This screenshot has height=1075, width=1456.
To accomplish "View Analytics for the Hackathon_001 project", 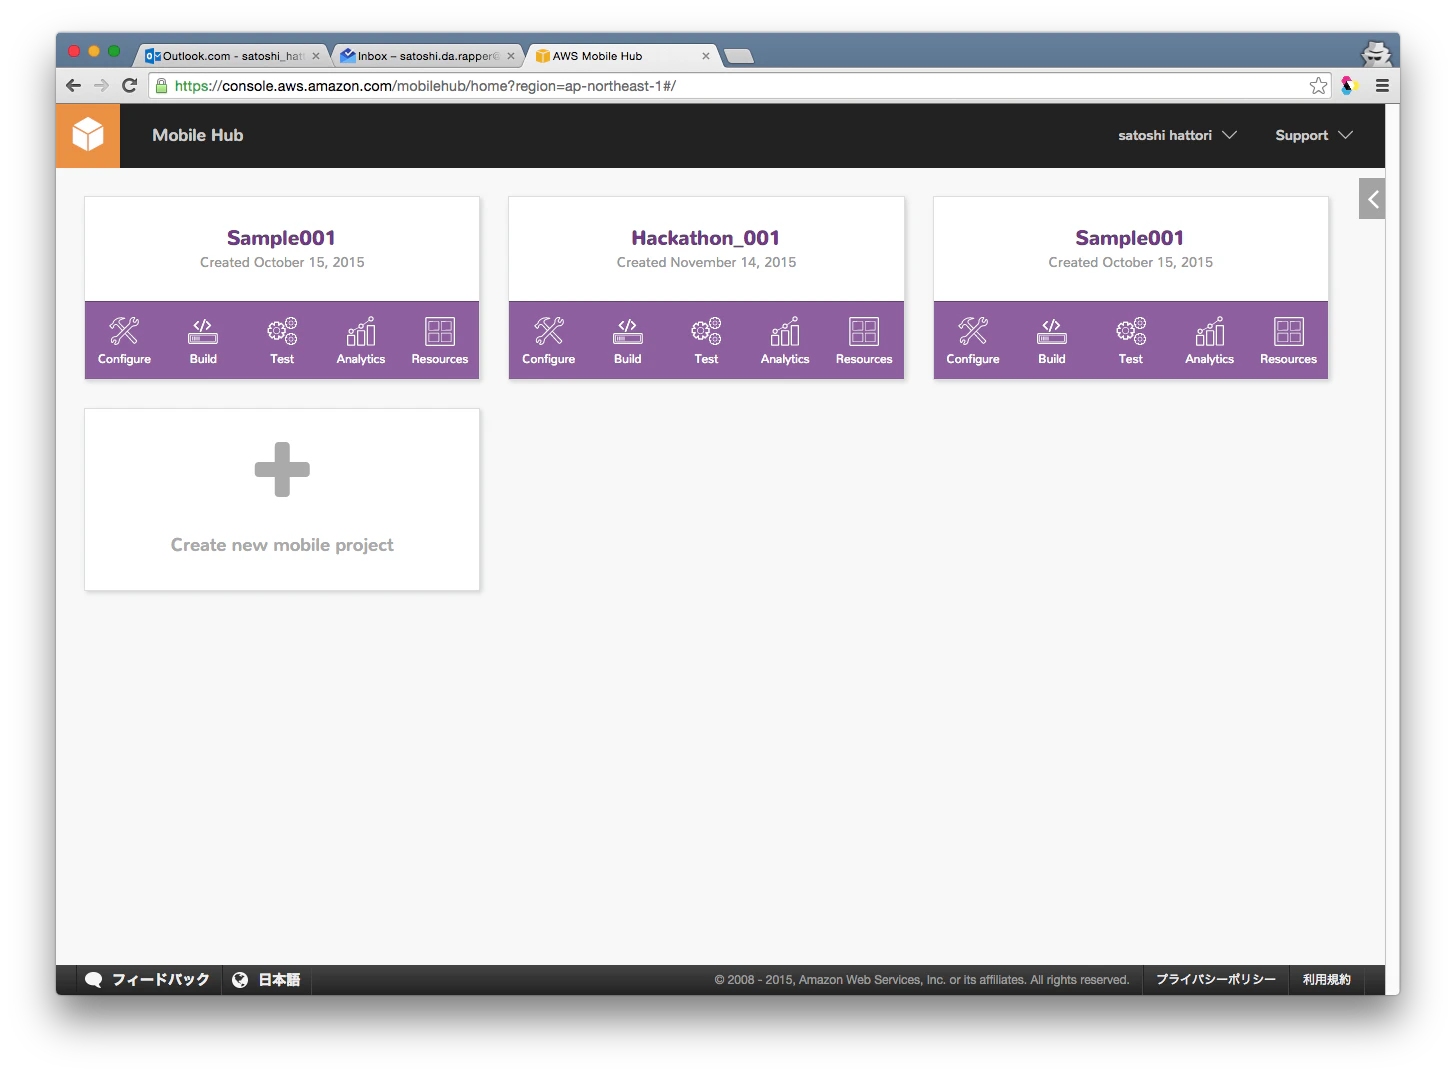I will pyautogui.click(x=785, y=341).
